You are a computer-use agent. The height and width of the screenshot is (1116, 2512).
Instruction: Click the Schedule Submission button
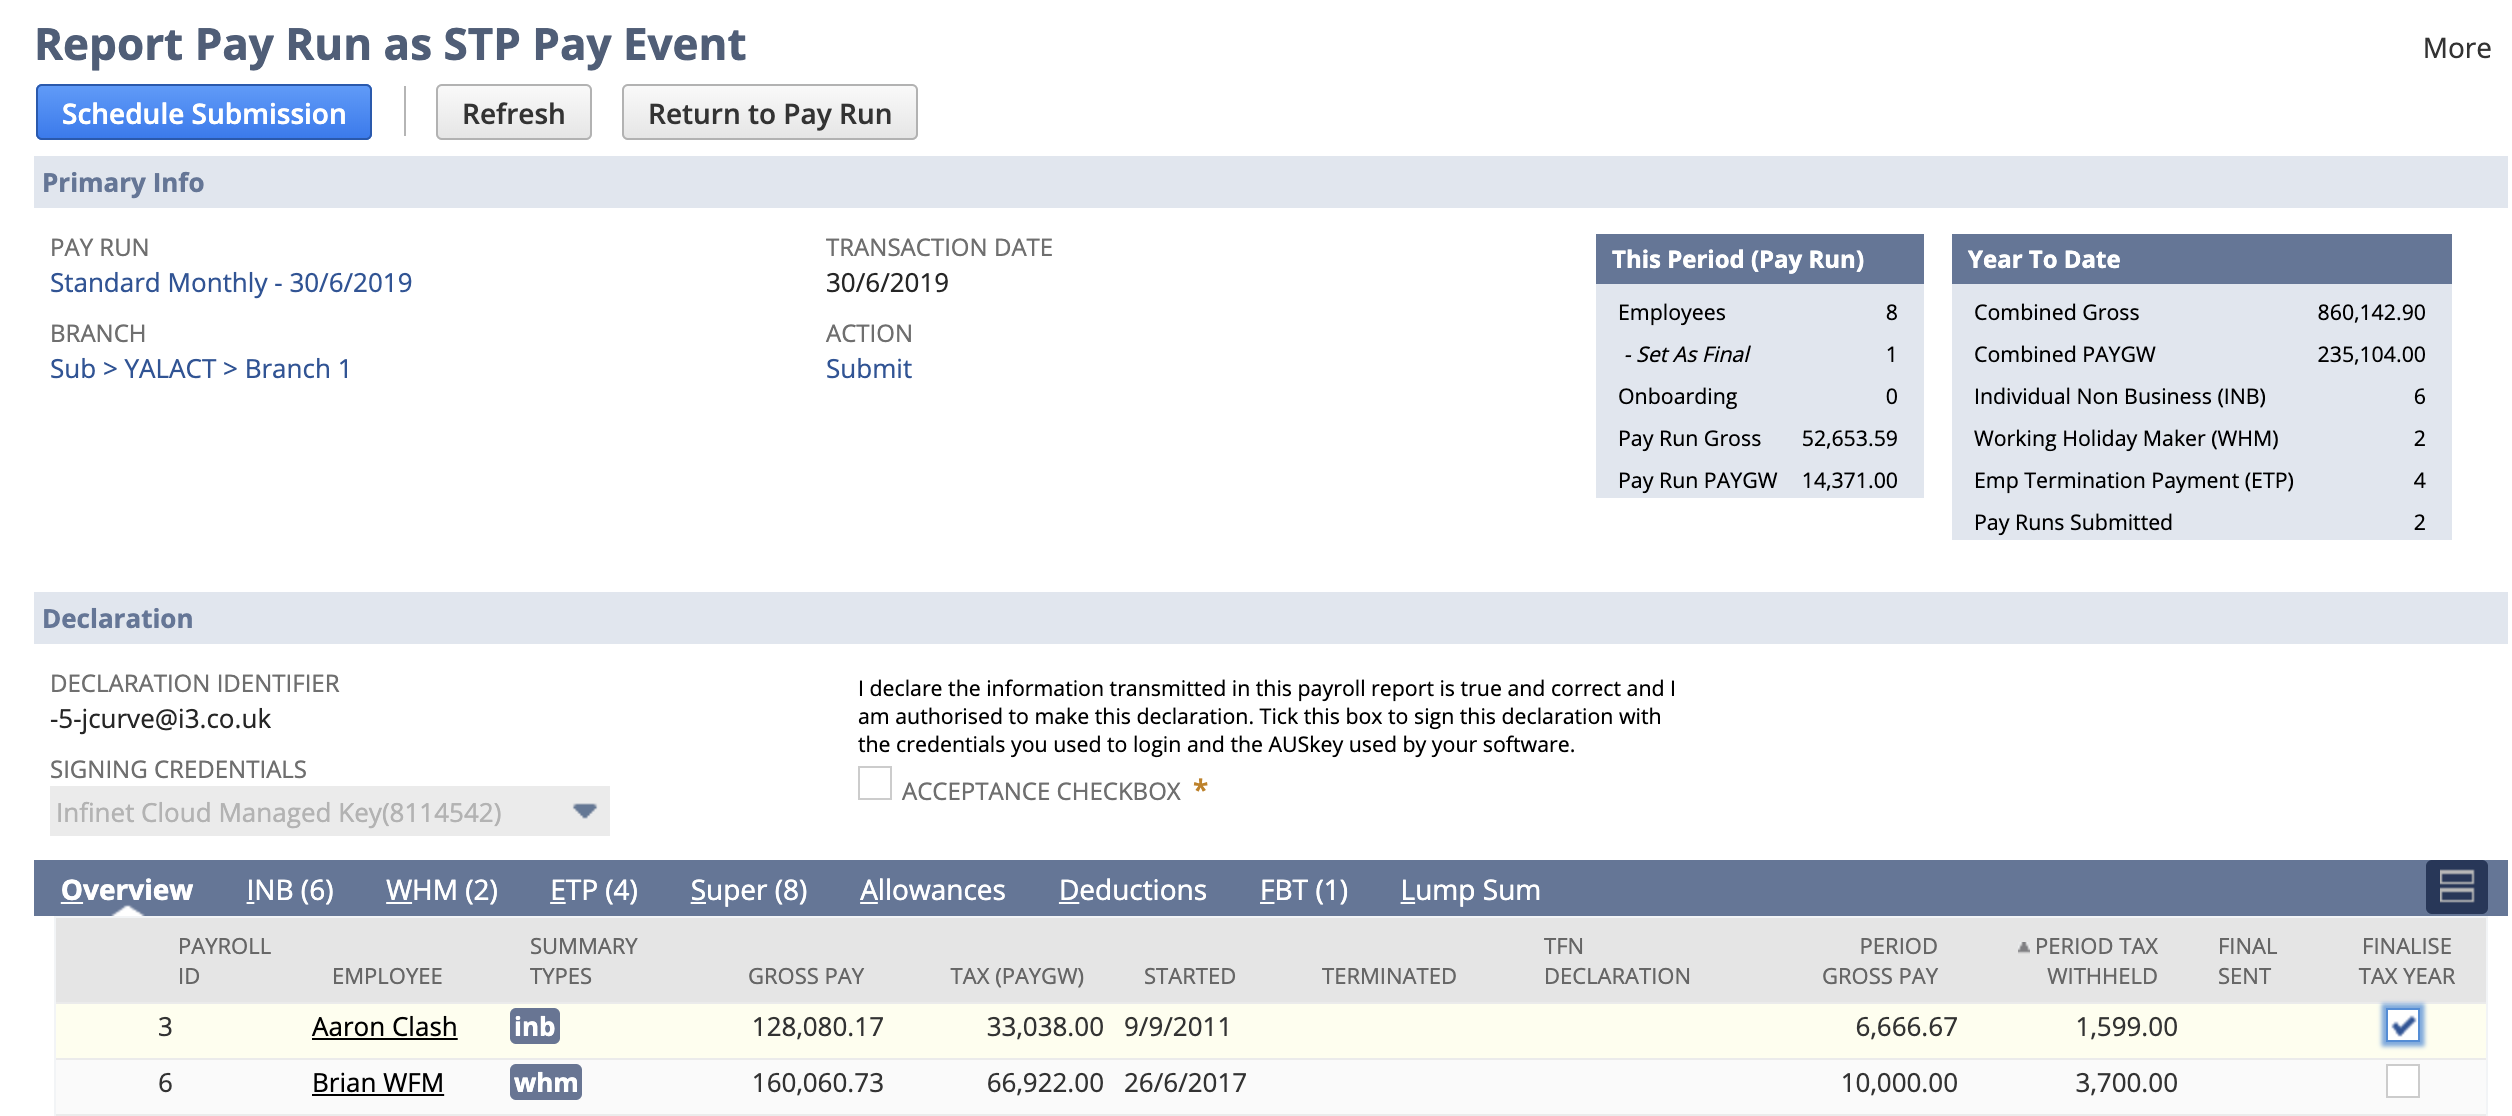tap(203, 112)
